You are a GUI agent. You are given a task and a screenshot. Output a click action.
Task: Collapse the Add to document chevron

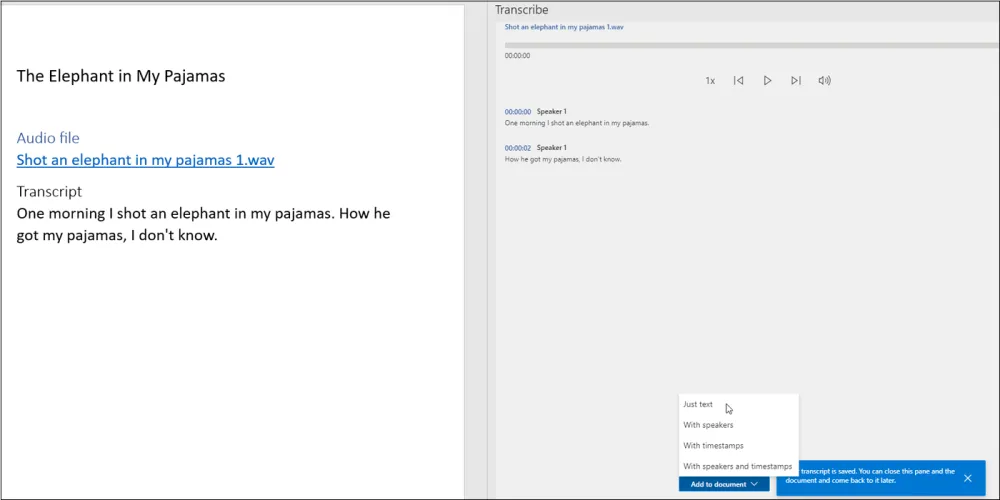pyautogui.click(x=755, y=484)
